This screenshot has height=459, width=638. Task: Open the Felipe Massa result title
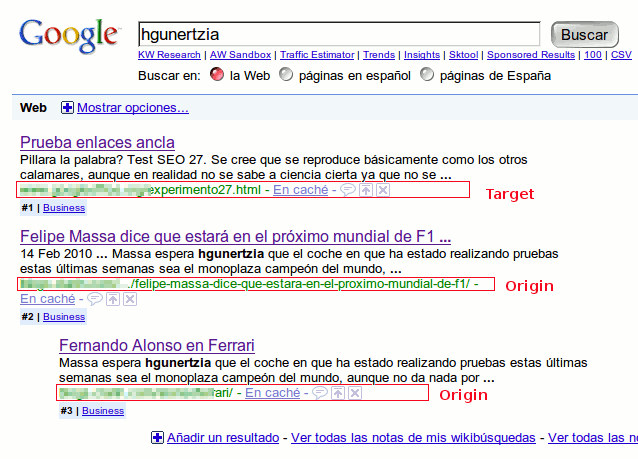pyautogui.click(x=236, y=236)
